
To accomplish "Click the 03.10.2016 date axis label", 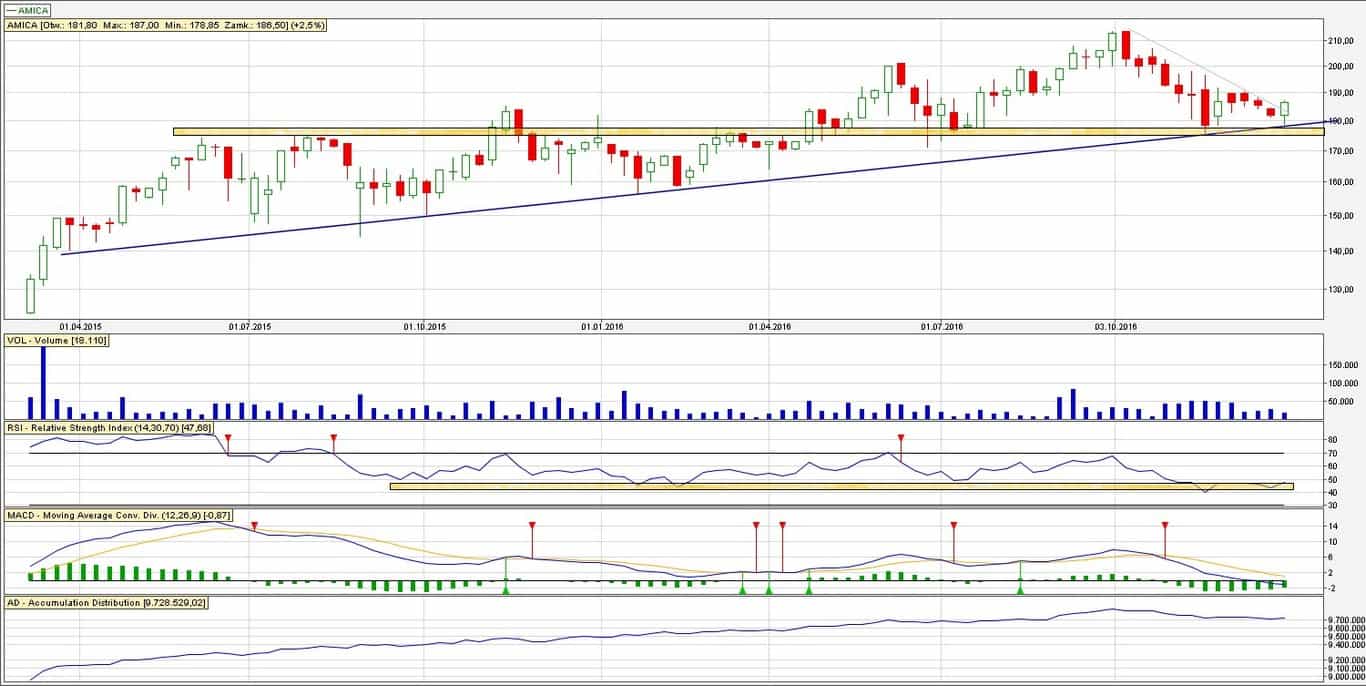I will point(1115,326).
